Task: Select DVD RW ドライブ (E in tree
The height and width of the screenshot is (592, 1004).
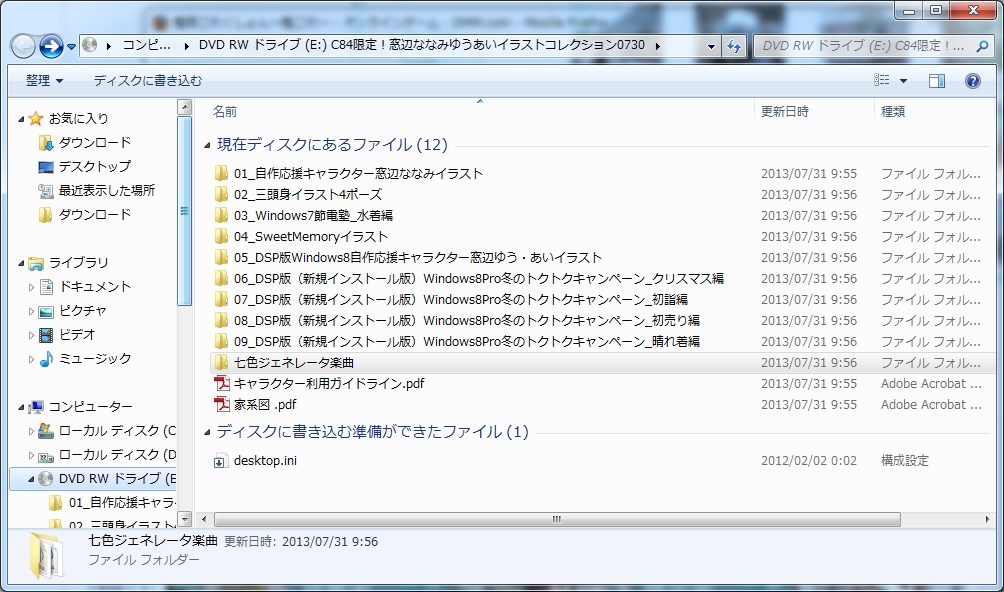Action: pos(117,479)
